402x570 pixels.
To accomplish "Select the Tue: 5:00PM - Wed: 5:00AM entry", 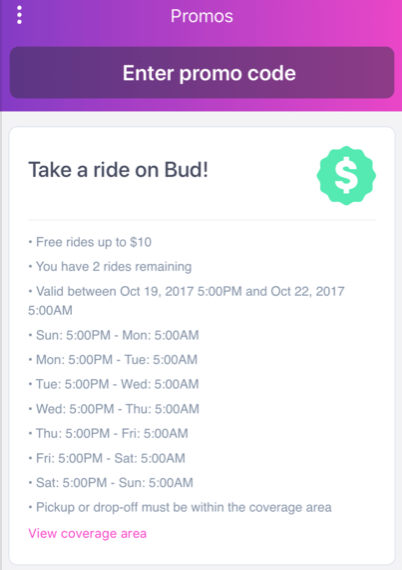I will (113, 384).
